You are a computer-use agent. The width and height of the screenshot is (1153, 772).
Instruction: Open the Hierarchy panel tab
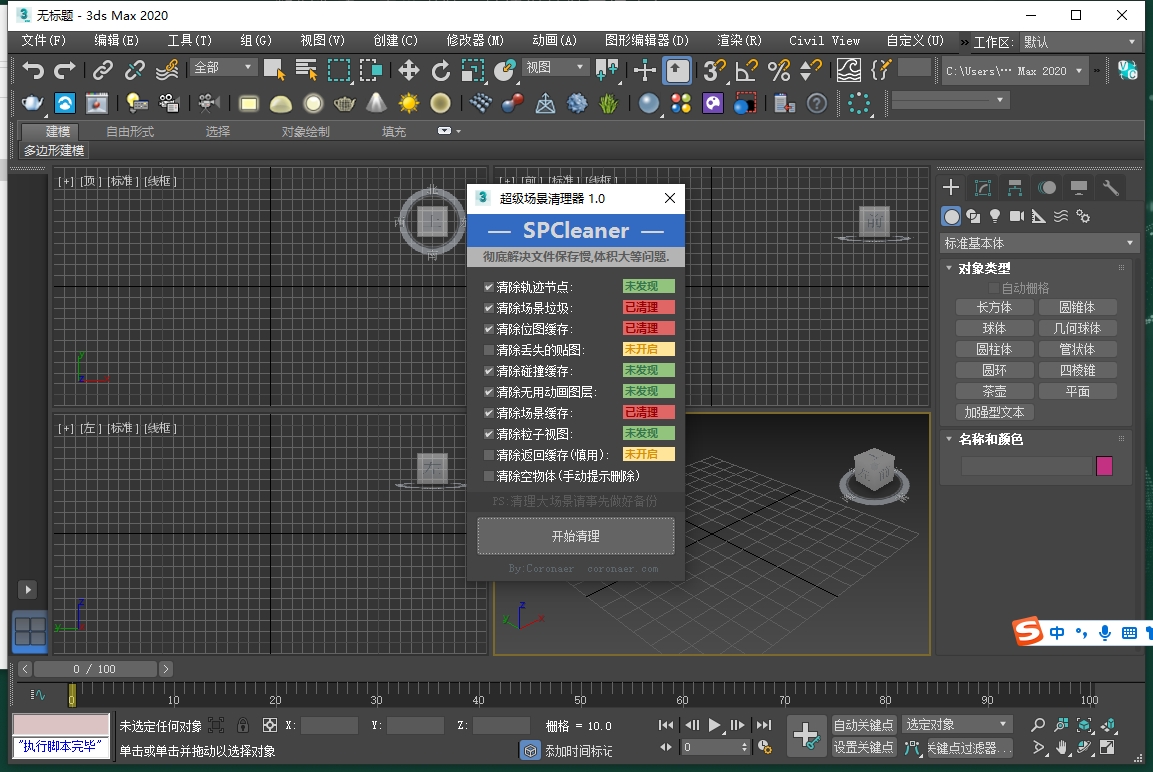(1015, 187)
